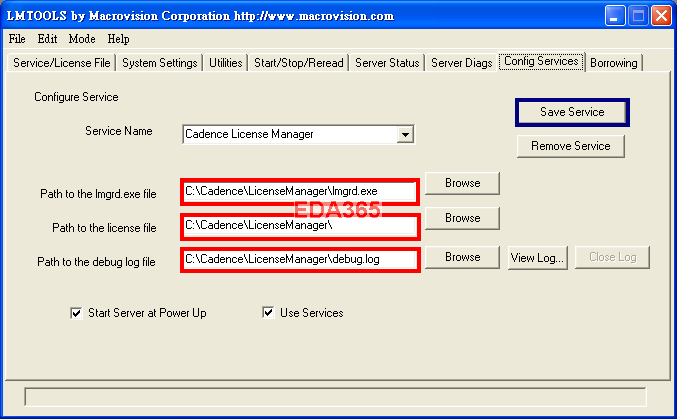
Task: Click the LMTOOLS title bar text
Action: pyautogui.click(x=200, y=16)
